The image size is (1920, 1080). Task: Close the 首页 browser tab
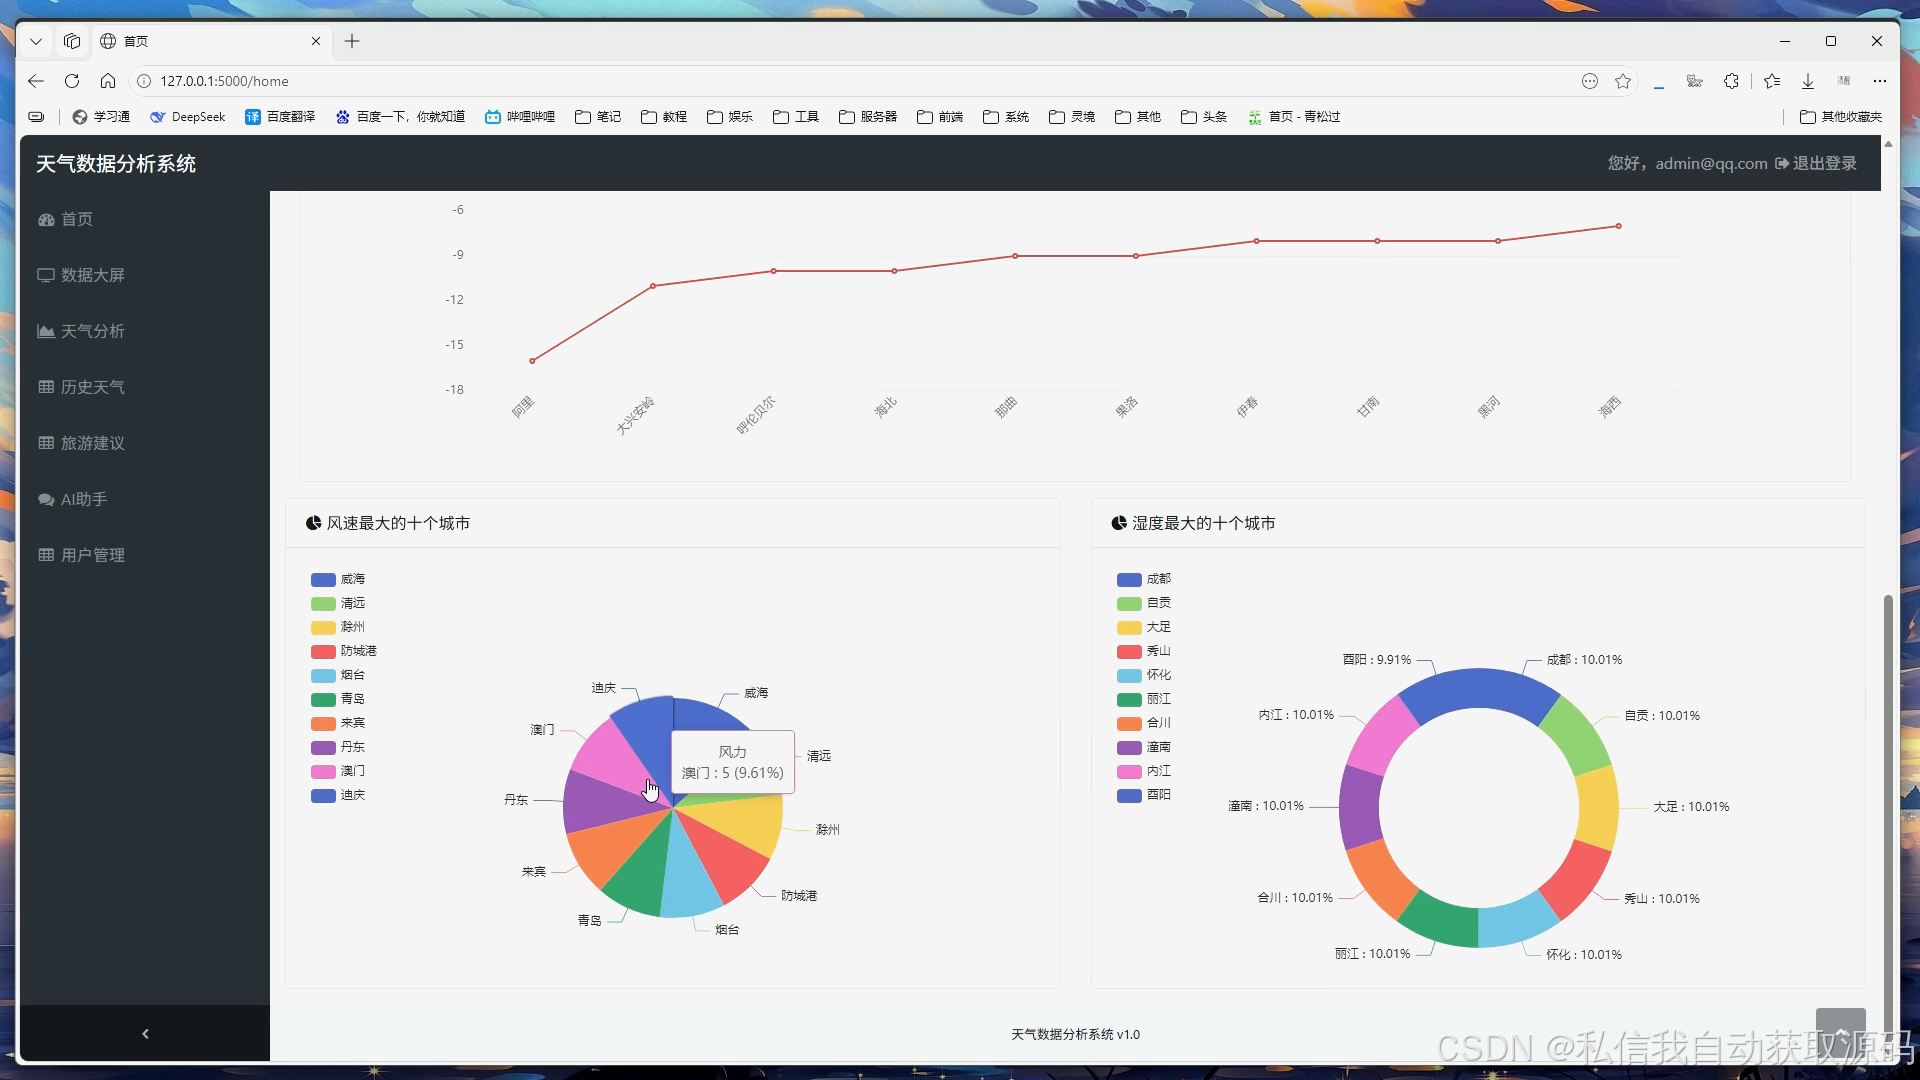tap(316, 41)
